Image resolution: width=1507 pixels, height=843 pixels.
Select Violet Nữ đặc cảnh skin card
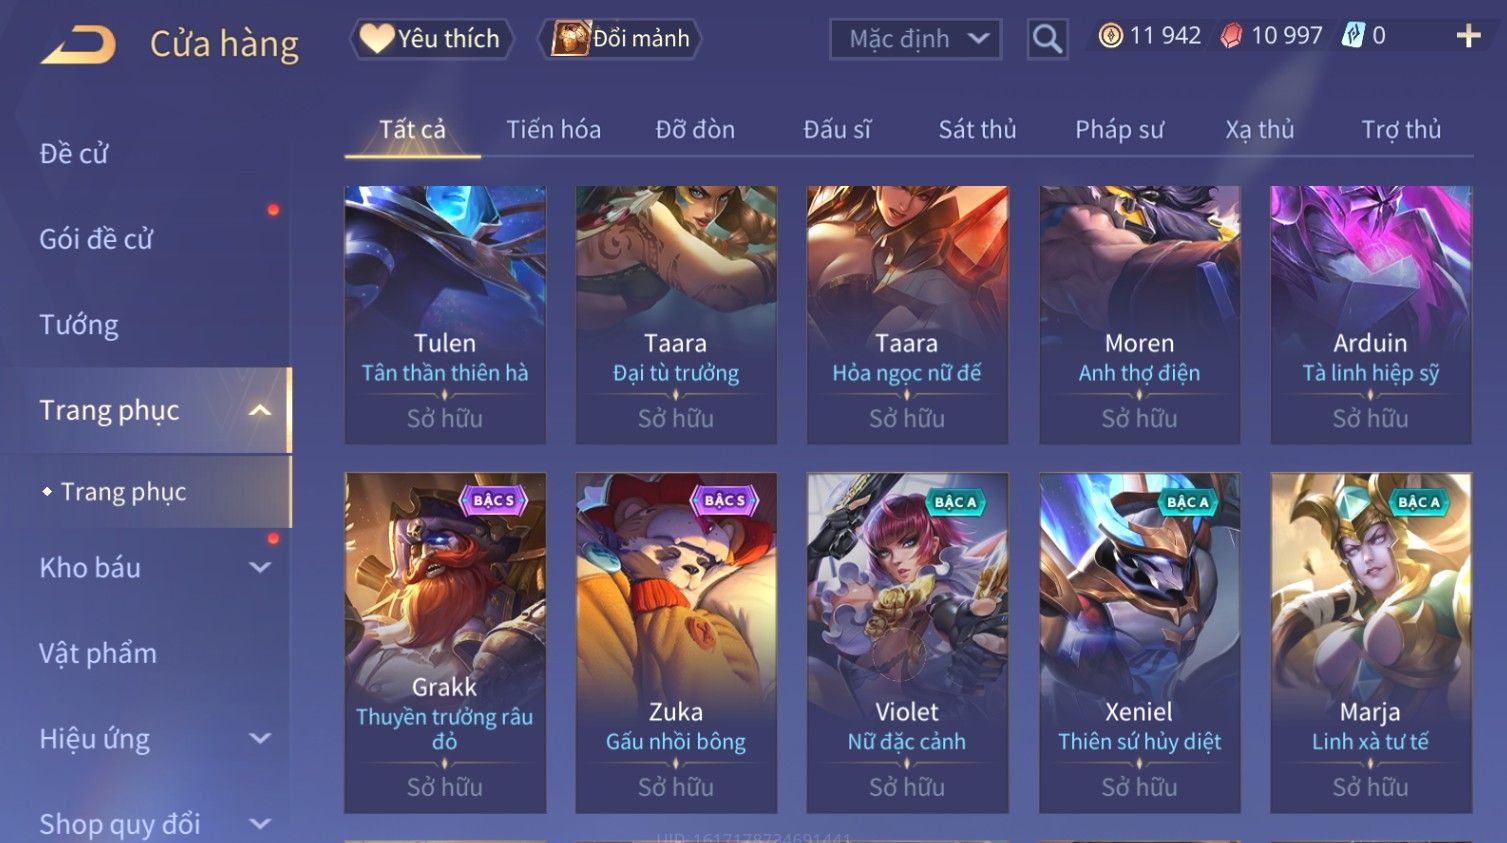coord(907,643)
